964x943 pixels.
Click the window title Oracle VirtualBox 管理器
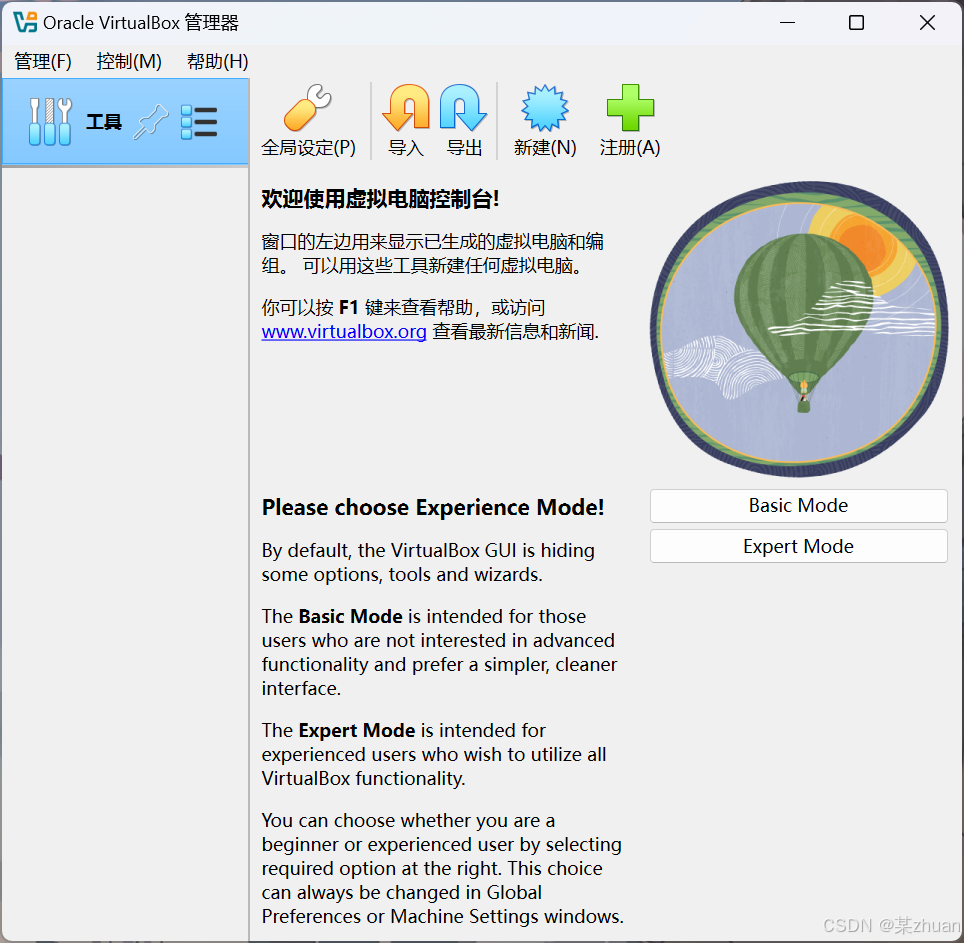[141, 23]
